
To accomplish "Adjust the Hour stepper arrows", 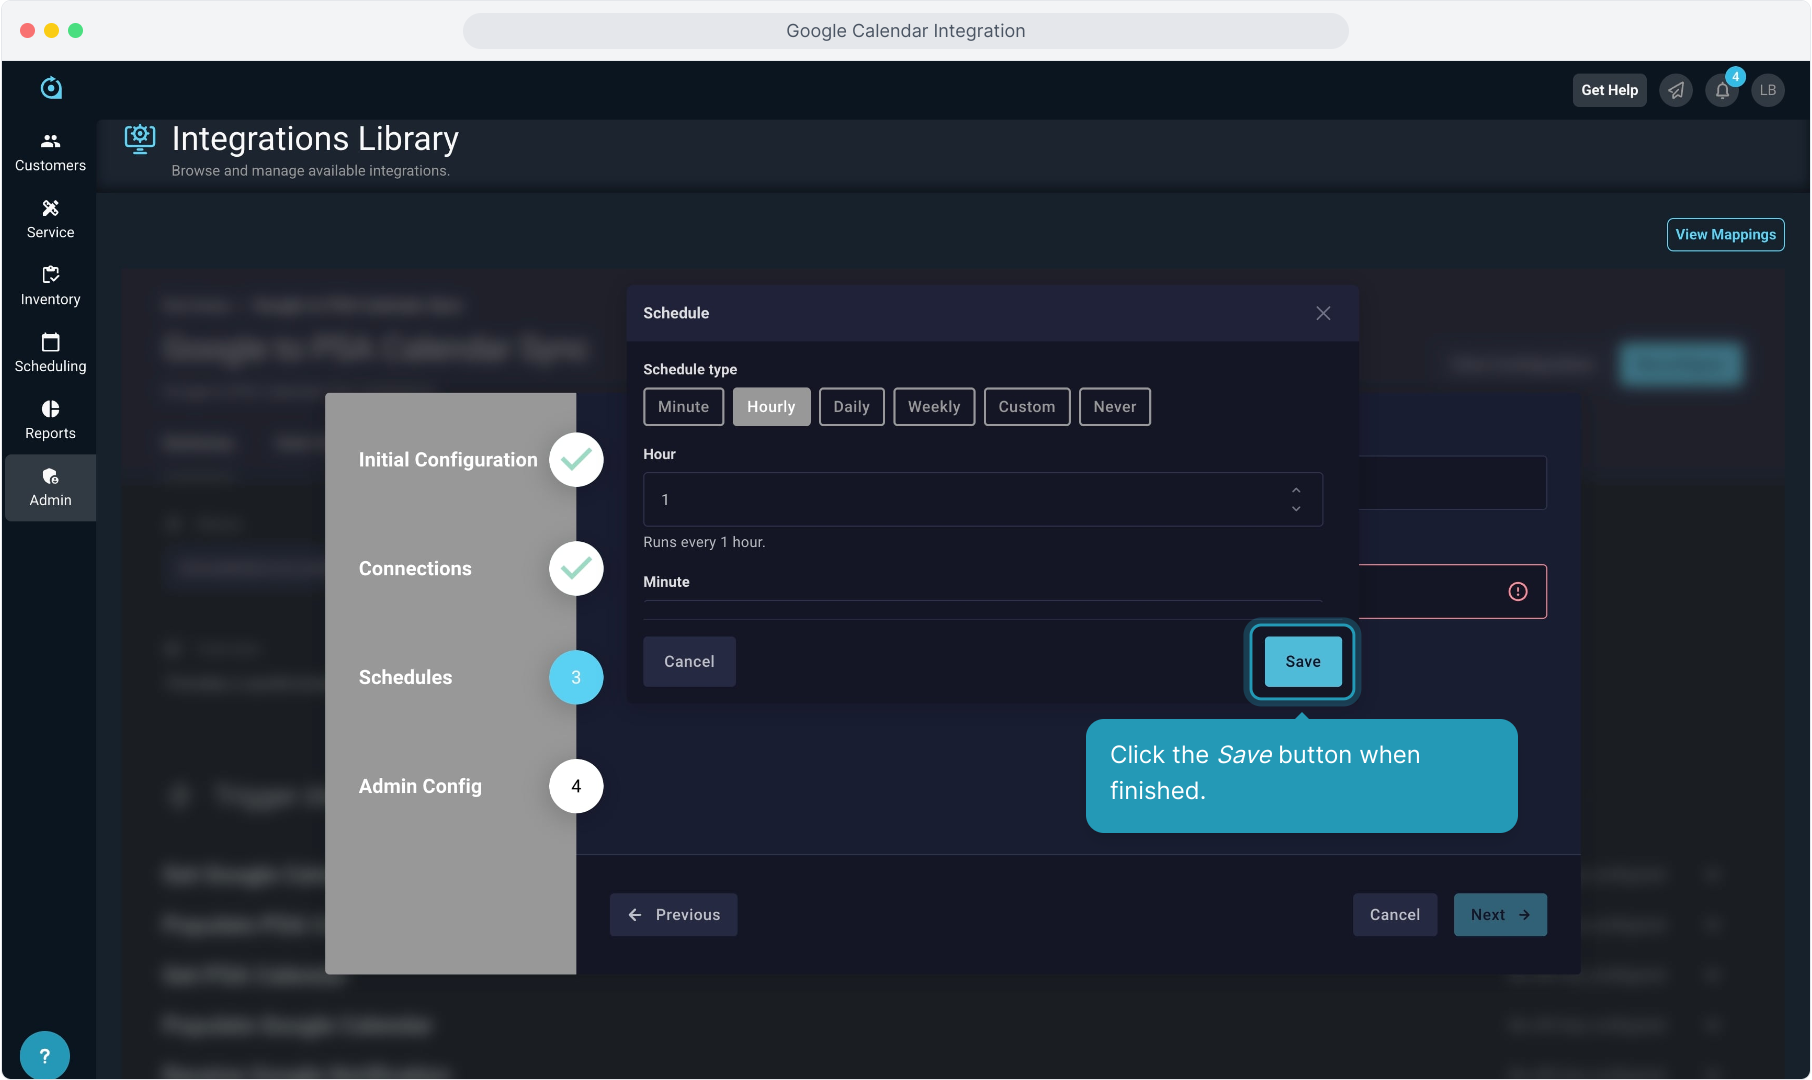I will click(x=1296, y=499).
